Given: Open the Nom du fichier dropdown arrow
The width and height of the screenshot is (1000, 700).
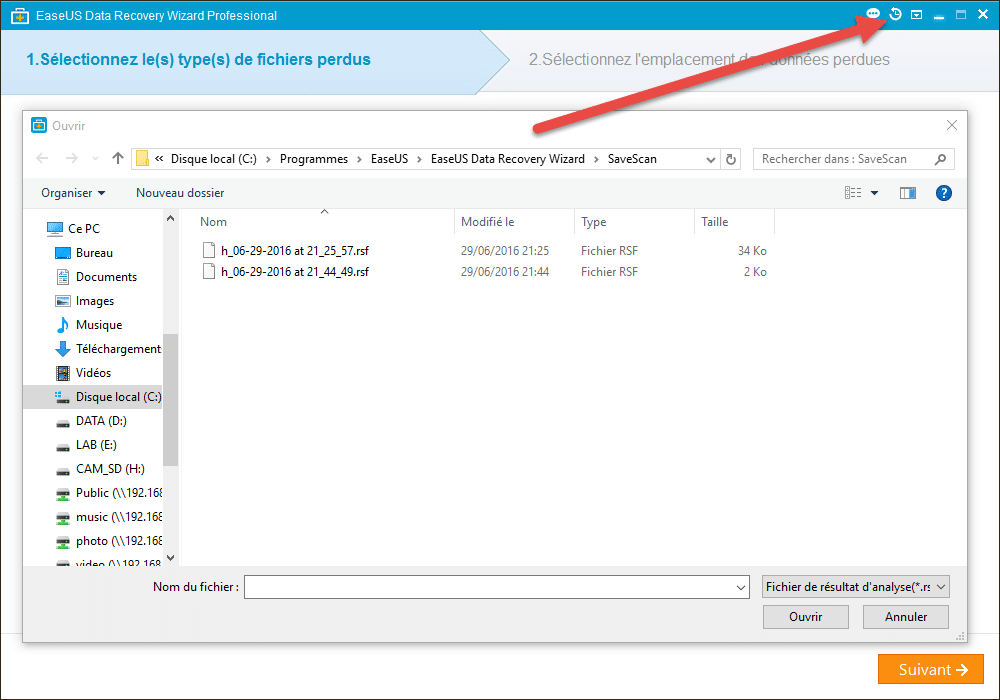Looking at the screenshot, I should [x=740, y=587].
